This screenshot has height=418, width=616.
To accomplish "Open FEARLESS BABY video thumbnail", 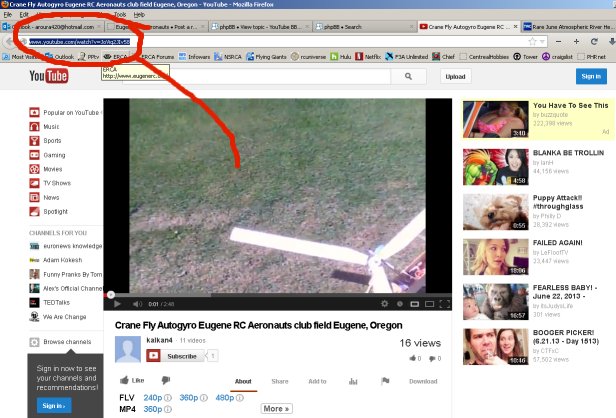I will tap(496, 302).
